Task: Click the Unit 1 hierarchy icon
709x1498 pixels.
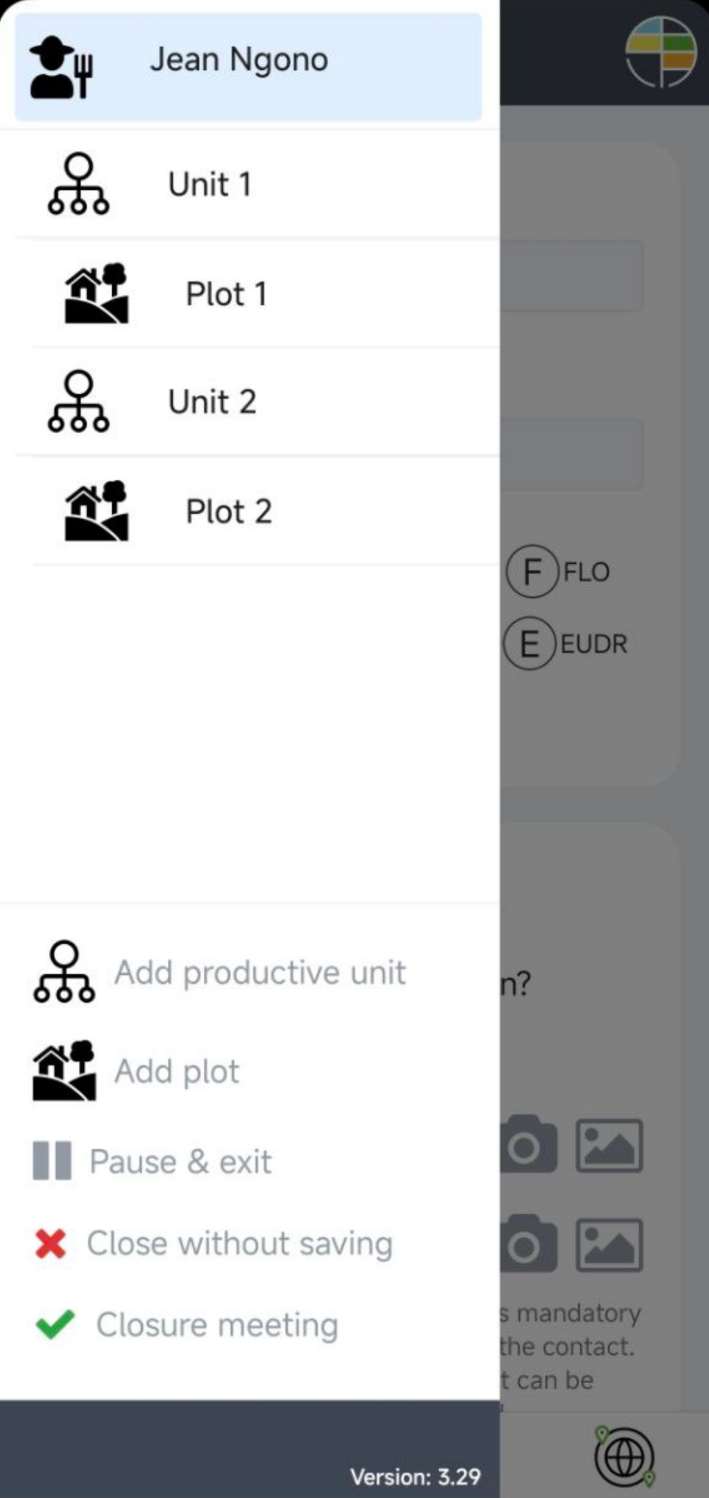Action: click(78, 184)
